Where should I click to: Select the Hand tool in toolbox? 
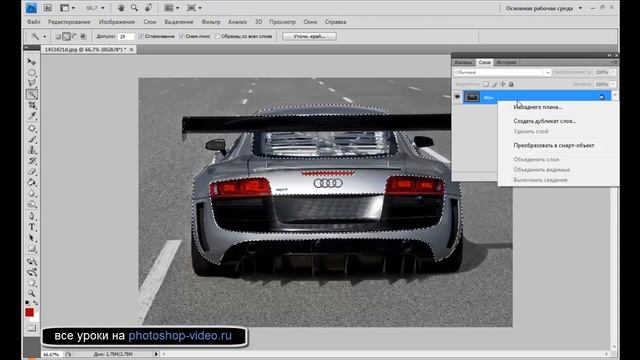point(31,283)
